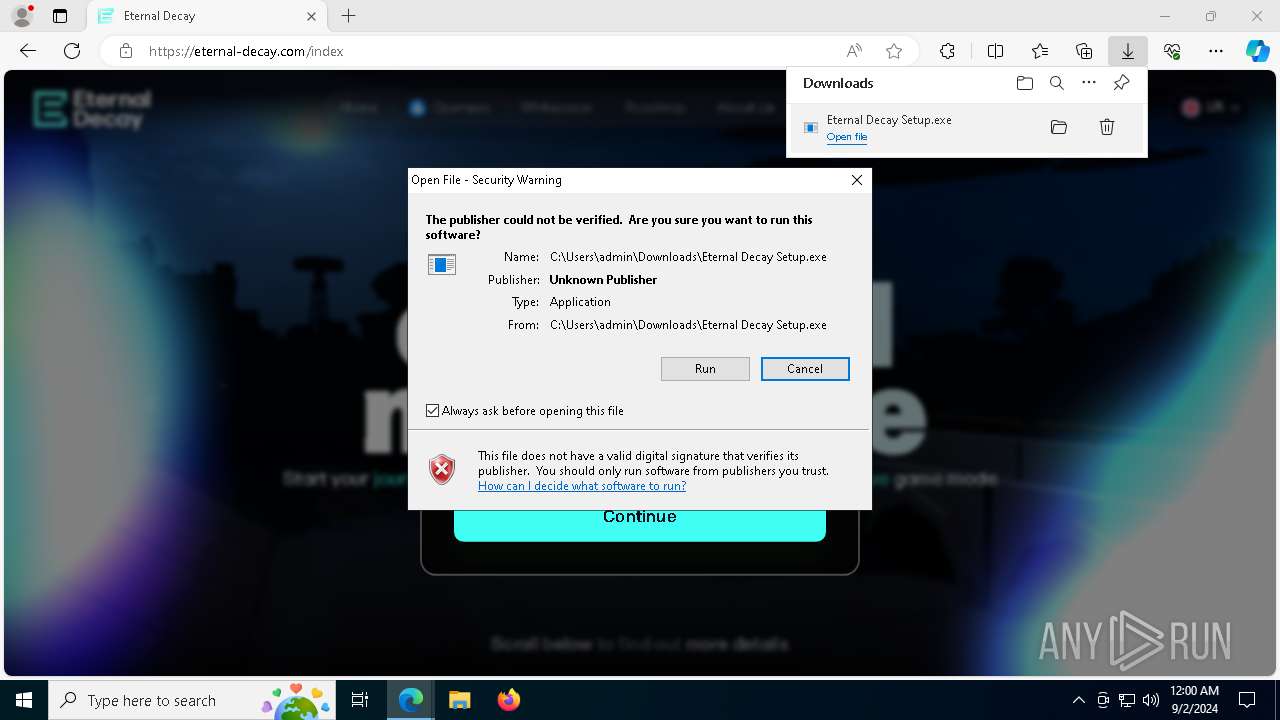The width and height of the screenshot is (1280, 720).
Task: Open the browser profile avatar
Action: (x=21, y=16)
